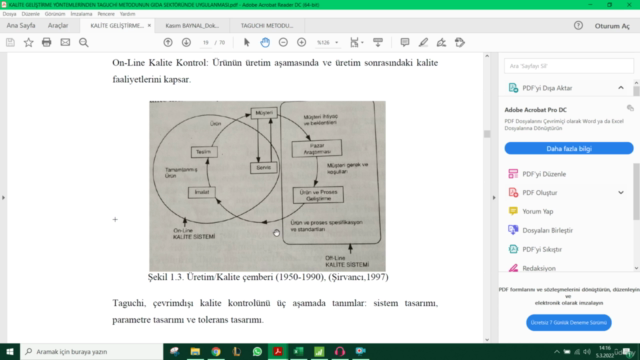Viewport: 640px width, 360px height.
Task: Switch to Ana Sayfa tab
Action: coord(21,25)
